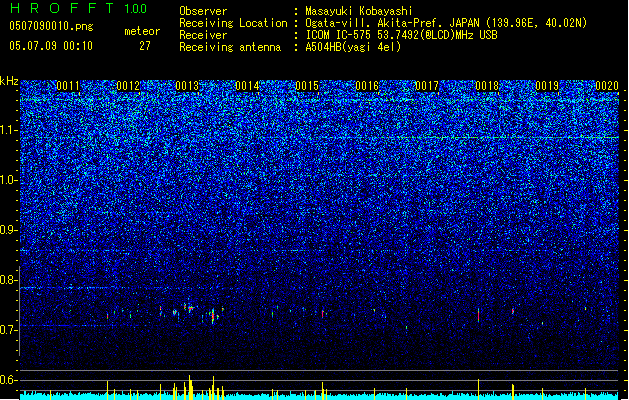Click the red meteor echo at 0018

click(x=479, y=315)
